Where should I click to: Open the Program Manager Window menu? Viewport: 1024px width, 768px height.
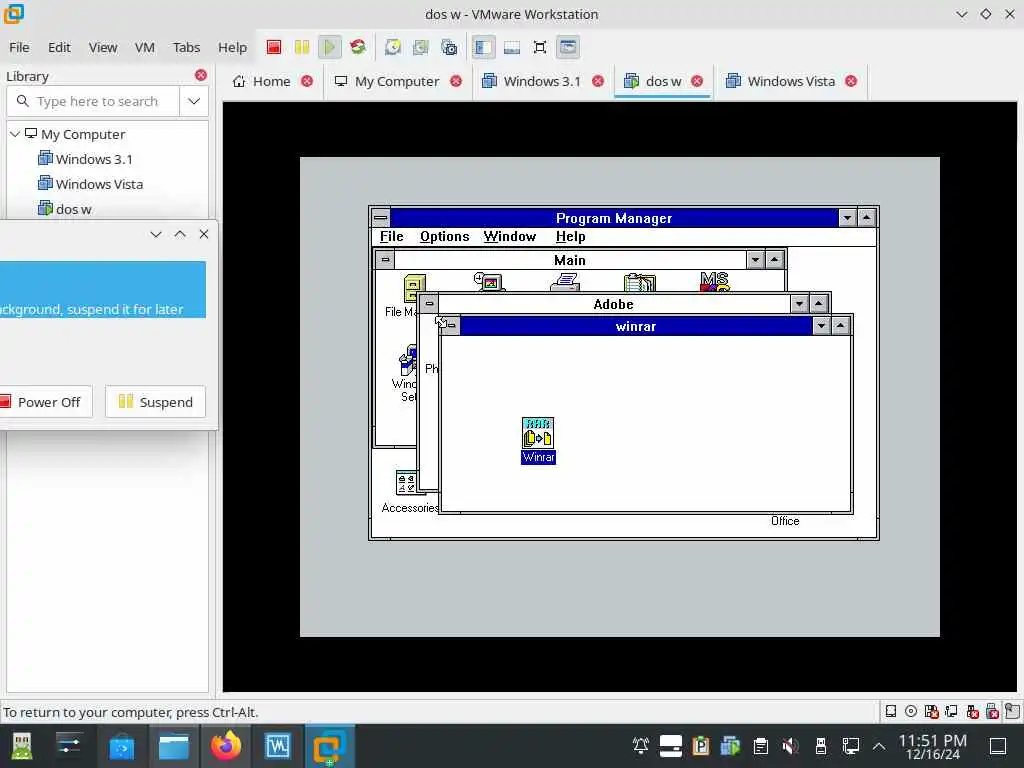pos(510,236)
